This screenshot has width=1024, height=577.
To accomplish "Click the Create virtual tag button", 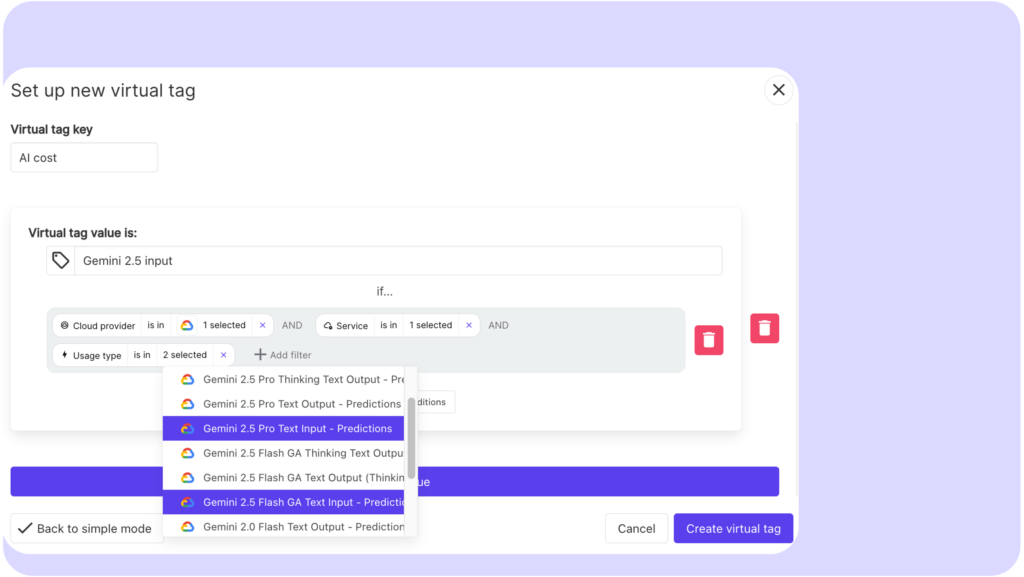I will (x=733, y=528).
